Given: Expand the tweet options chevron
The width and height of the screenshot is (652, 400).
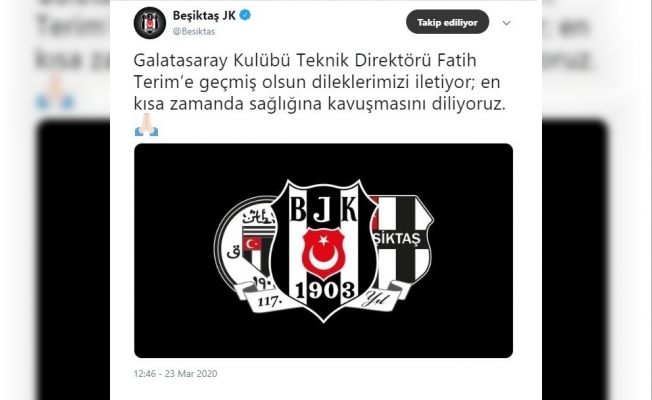Looking at the screenshot, I should click(x=506, y=23).
